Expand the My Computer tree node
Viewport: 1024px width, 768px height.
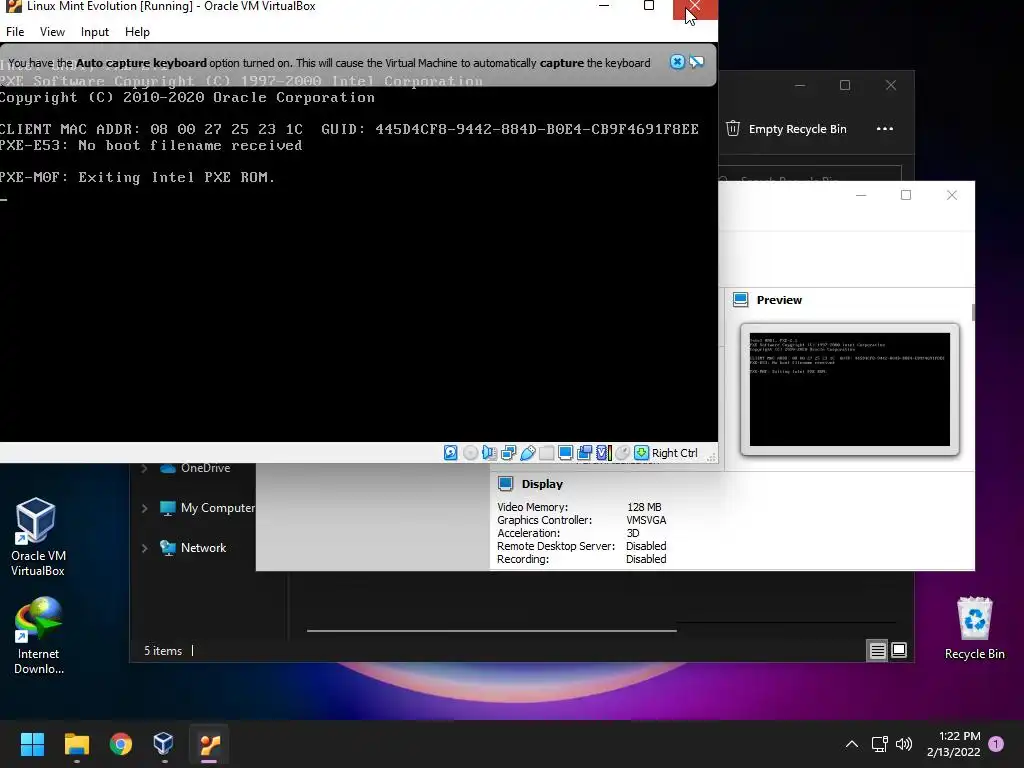pos(144,508)
